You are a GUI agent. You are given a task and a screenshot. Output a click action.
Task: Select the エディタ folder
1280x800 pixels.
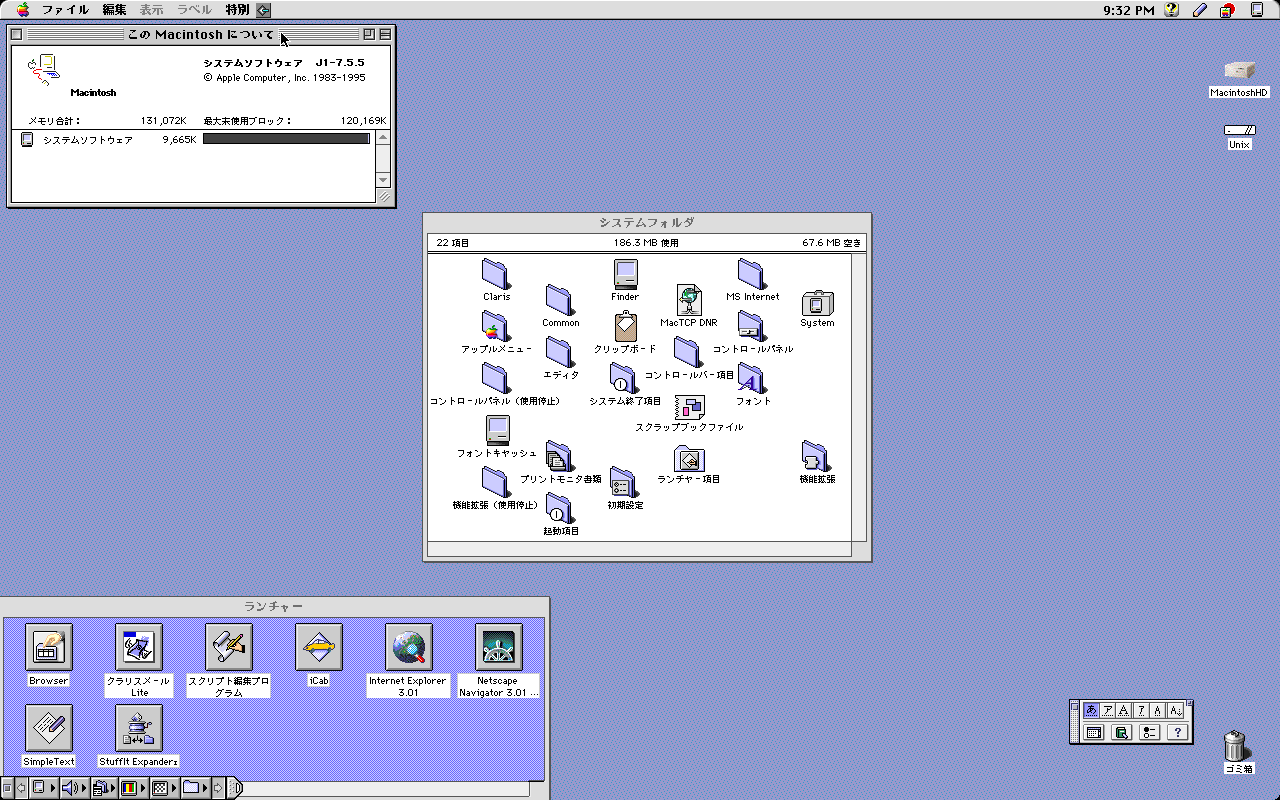click(560, 352)
